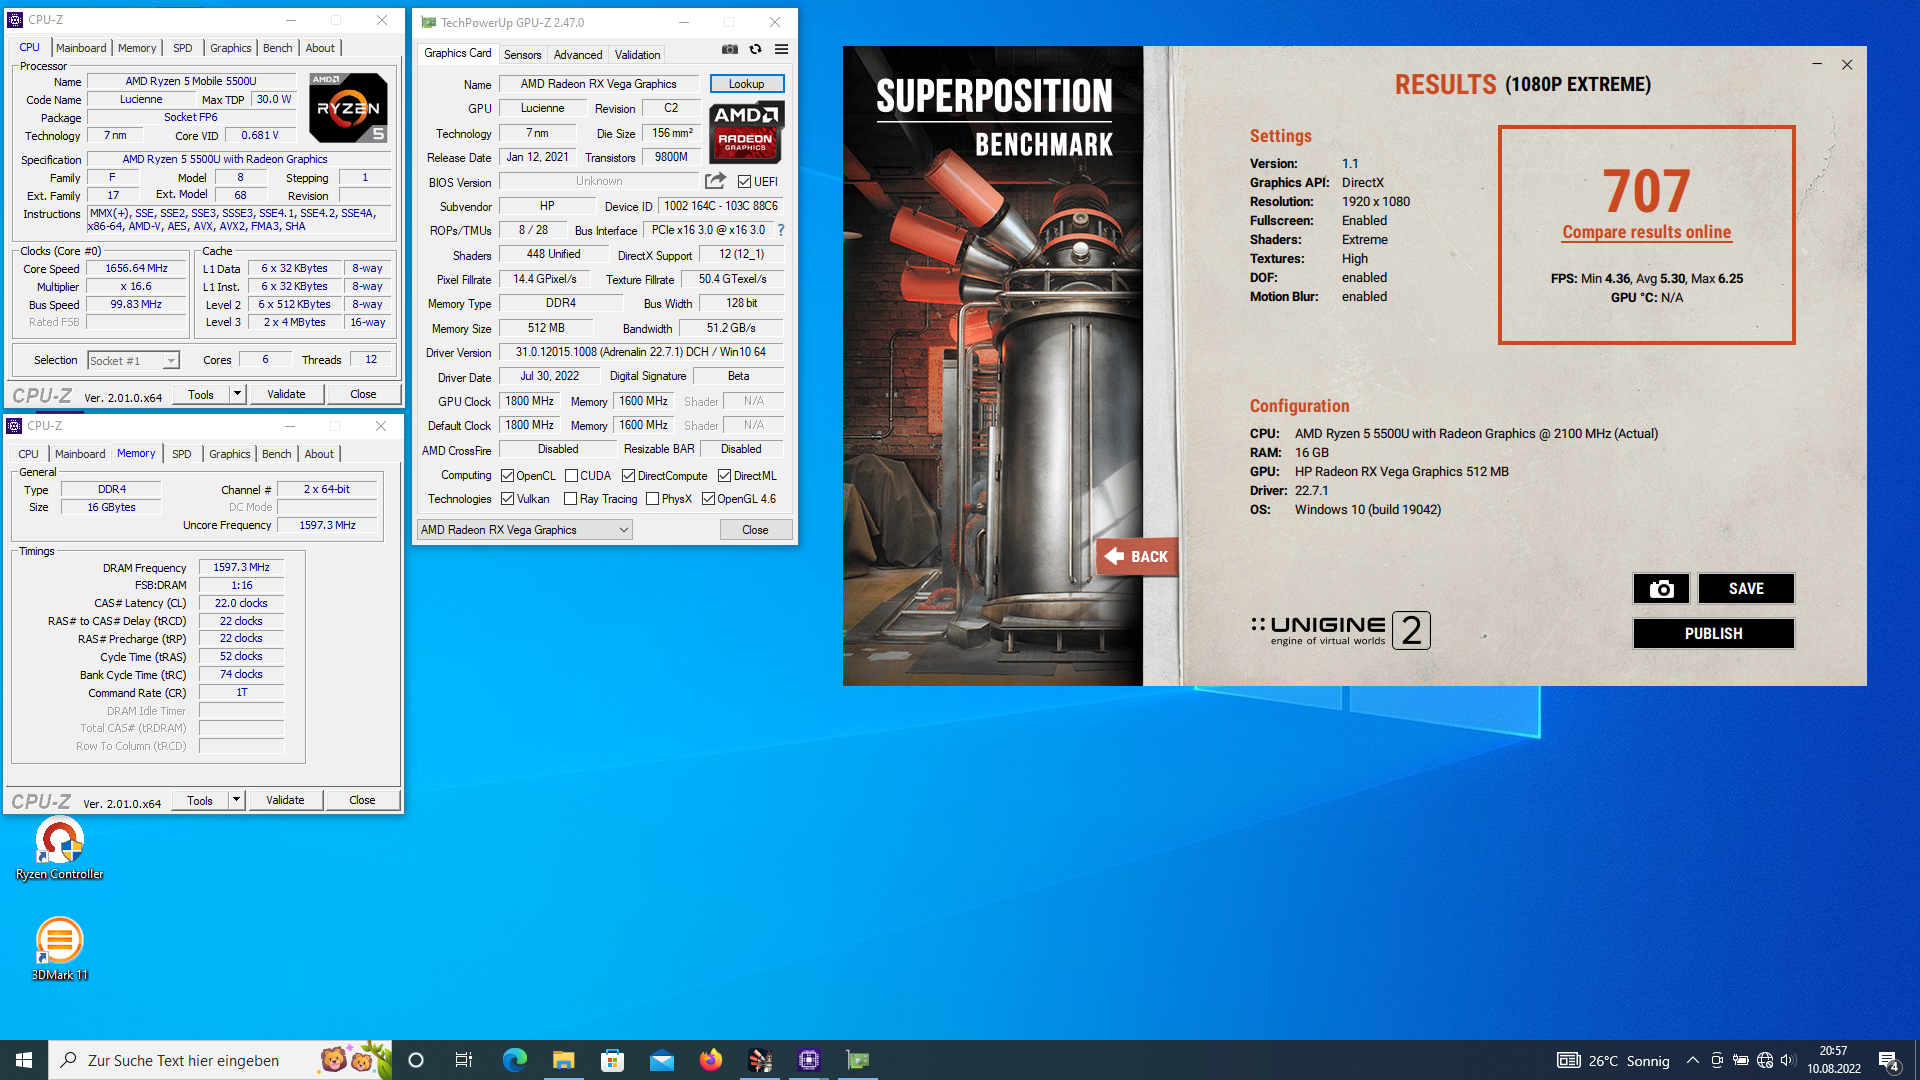The height and width of the screenshot is (1080, 1920).
Task: Toggle the OpenGL 4.6 checkbox
Action: [x=708, y=499]
